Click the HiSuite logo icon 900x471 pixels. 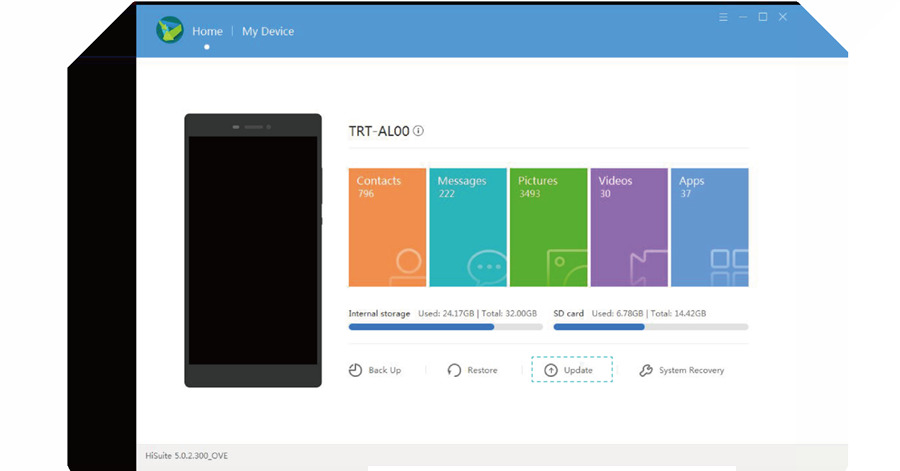click(x=170, y=30)
